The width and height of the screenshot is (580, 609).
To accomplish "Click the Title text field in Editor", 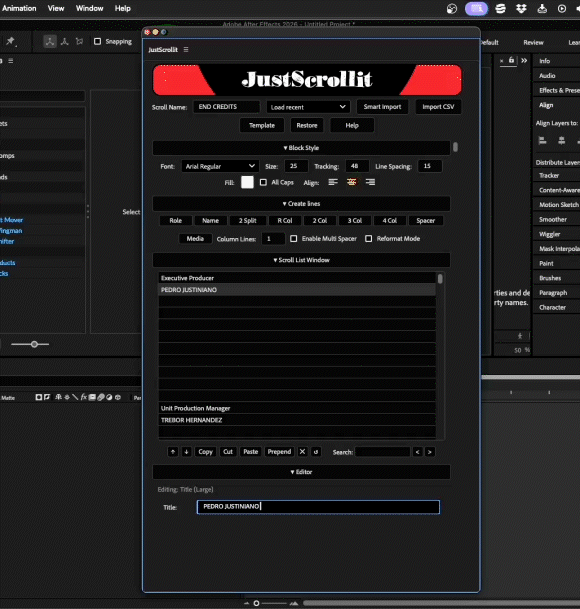I will pos(318,507).
